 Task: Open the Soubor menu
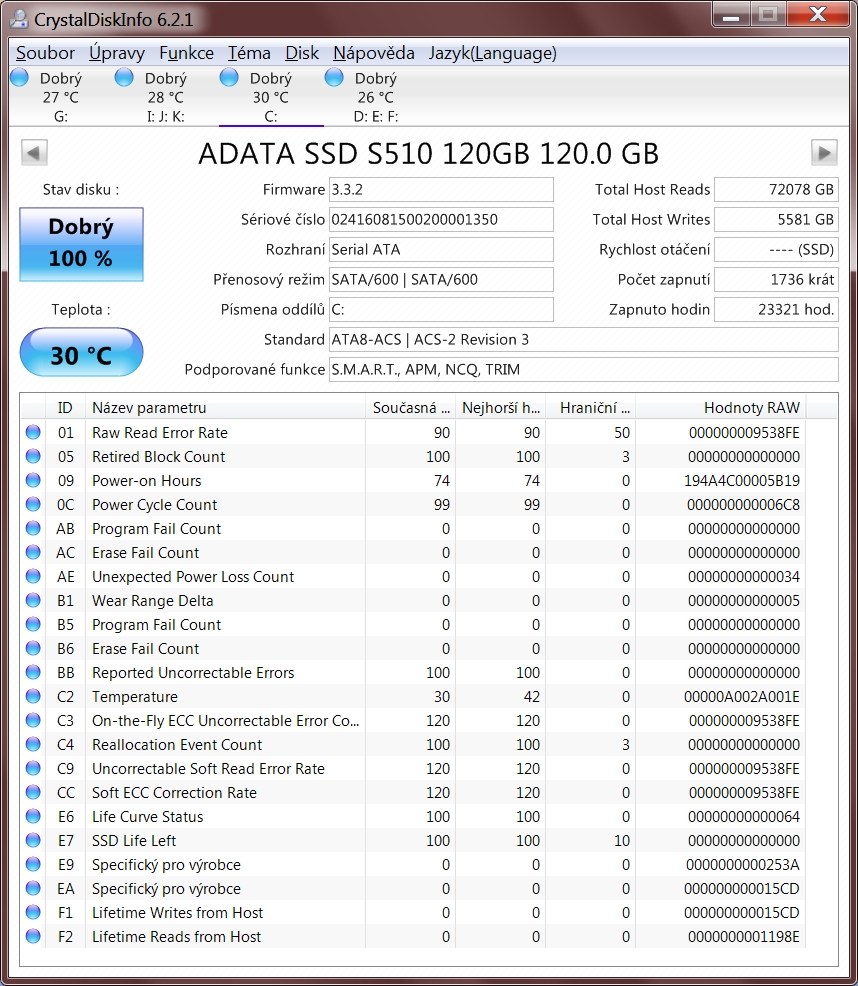pyautogui.click(x=45, y=53)
